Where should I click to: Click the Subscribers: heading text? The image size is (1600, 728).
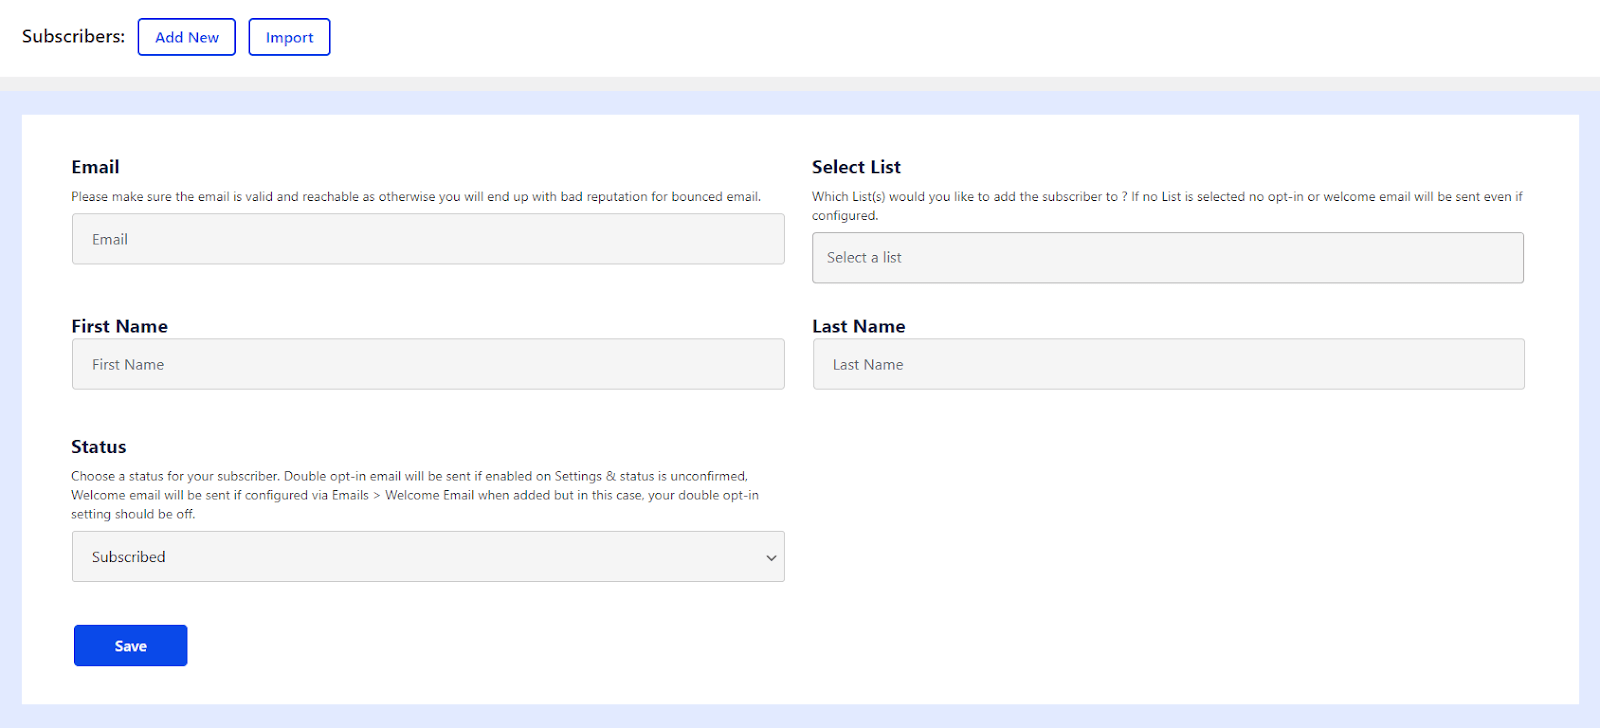pyautogui.click(x=73, y=36)
